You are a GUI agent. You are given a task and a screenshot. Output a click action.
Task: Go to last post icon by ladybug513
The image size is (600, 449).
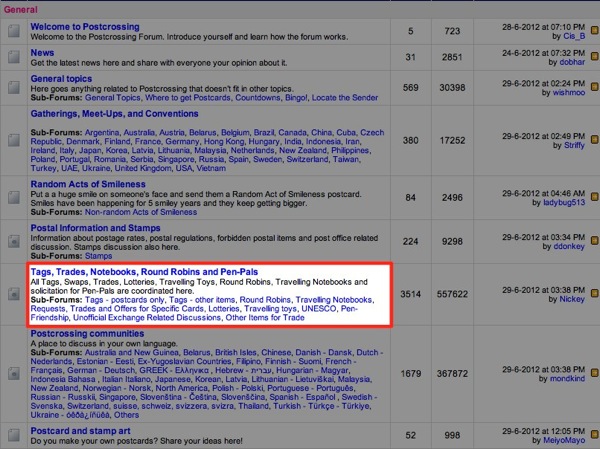click(595, 196)
